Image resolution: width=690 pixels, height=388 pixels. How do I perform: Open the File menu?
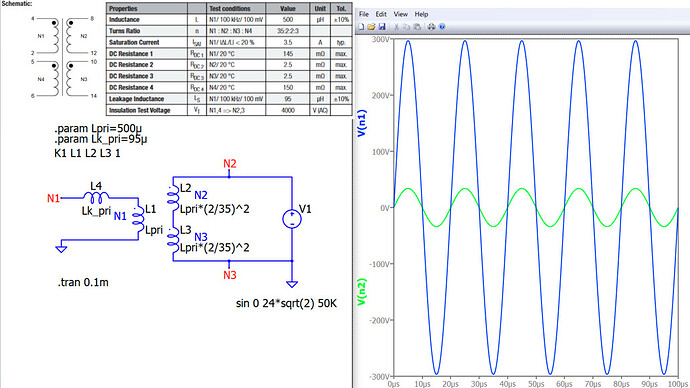(x=364, y=14)
